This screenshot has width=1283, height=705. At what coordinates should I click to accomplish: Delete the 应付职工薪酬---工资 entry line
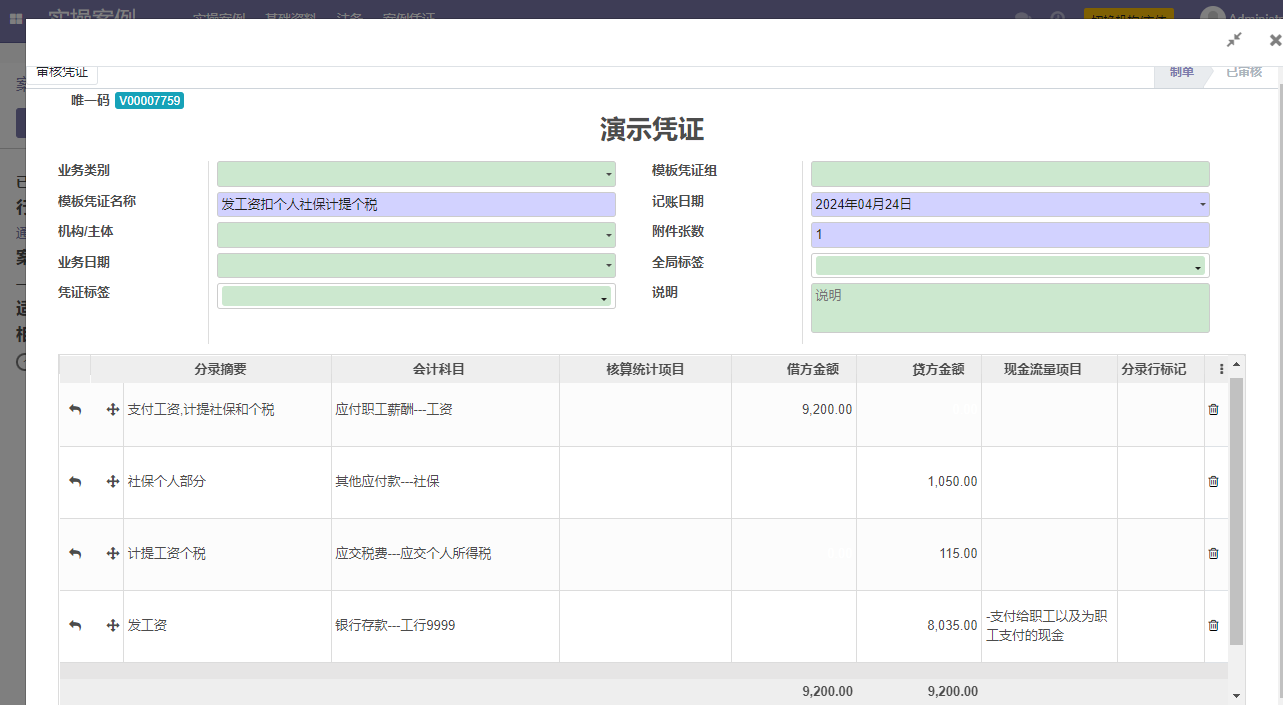1214,409
